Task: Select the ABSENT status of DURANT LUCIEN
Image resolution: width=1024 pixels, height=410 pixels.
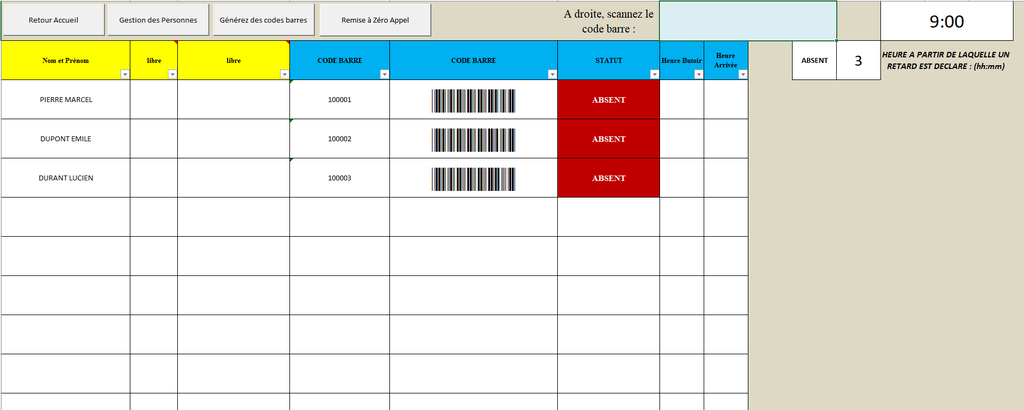Action: pos(609,178)
